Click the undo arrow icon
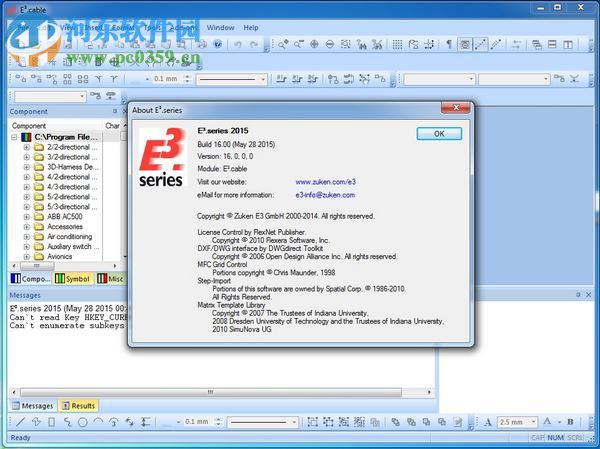The width and height of the screenshot is (600, 449). pyautogui.click(x=238, y=44)
